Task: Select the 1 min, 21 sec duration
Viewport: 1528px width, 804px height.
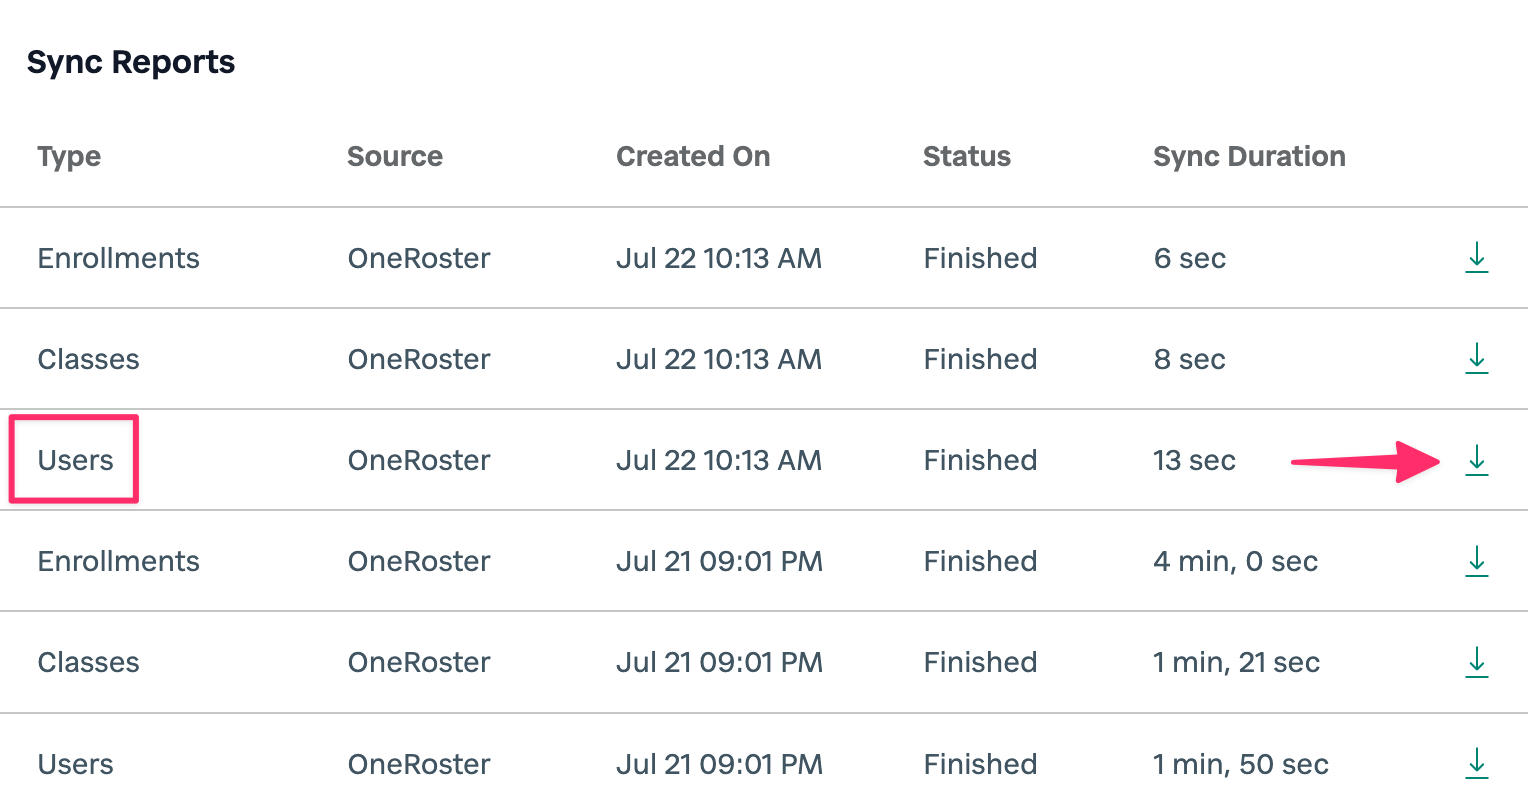Action: point(1236,662)
